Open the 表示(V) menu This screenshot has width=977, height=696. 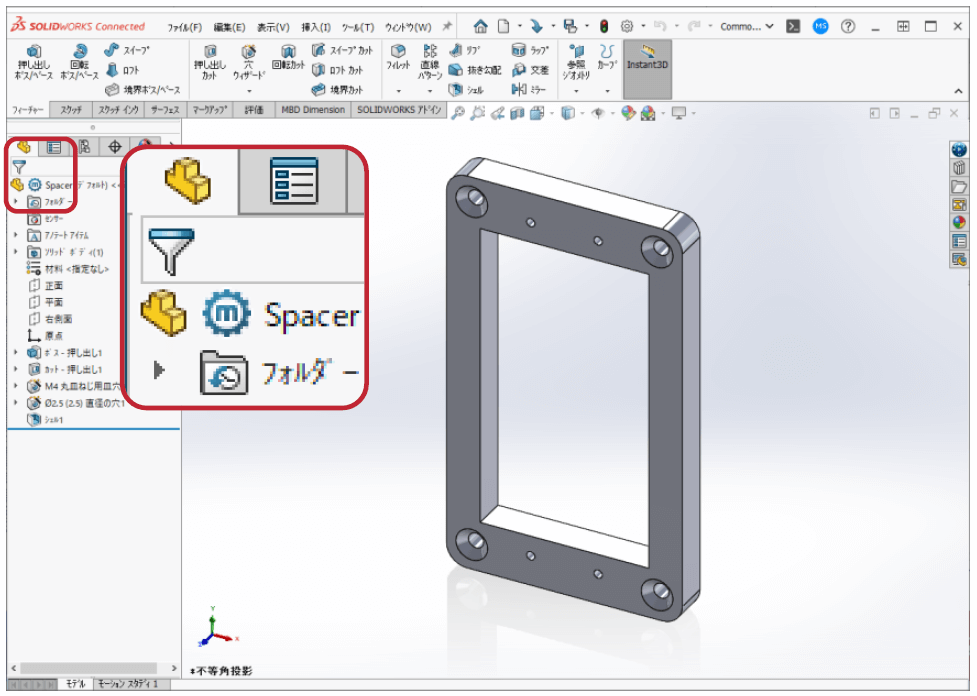point(273,27)
